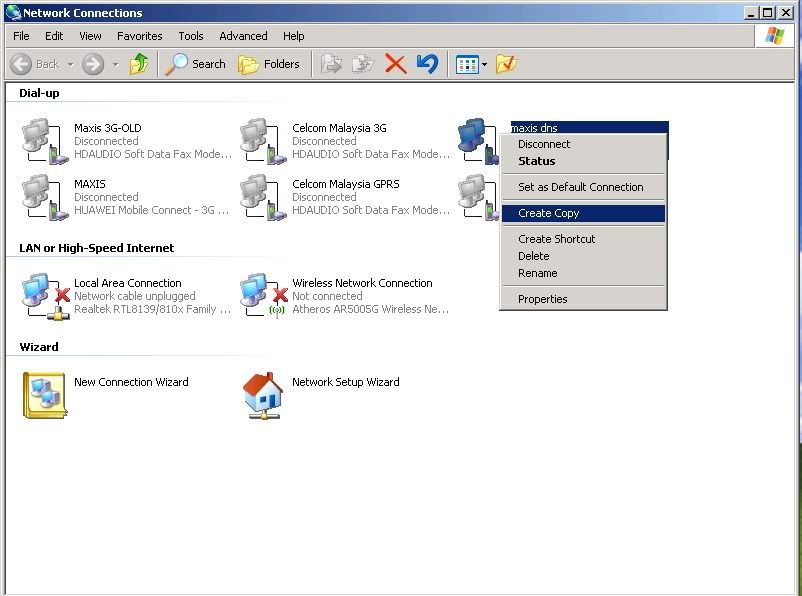Image resolution: width=802 pixels, height=596 pixels.
Task: Click the Network Setup Wizard label
Action: [346, 382]
